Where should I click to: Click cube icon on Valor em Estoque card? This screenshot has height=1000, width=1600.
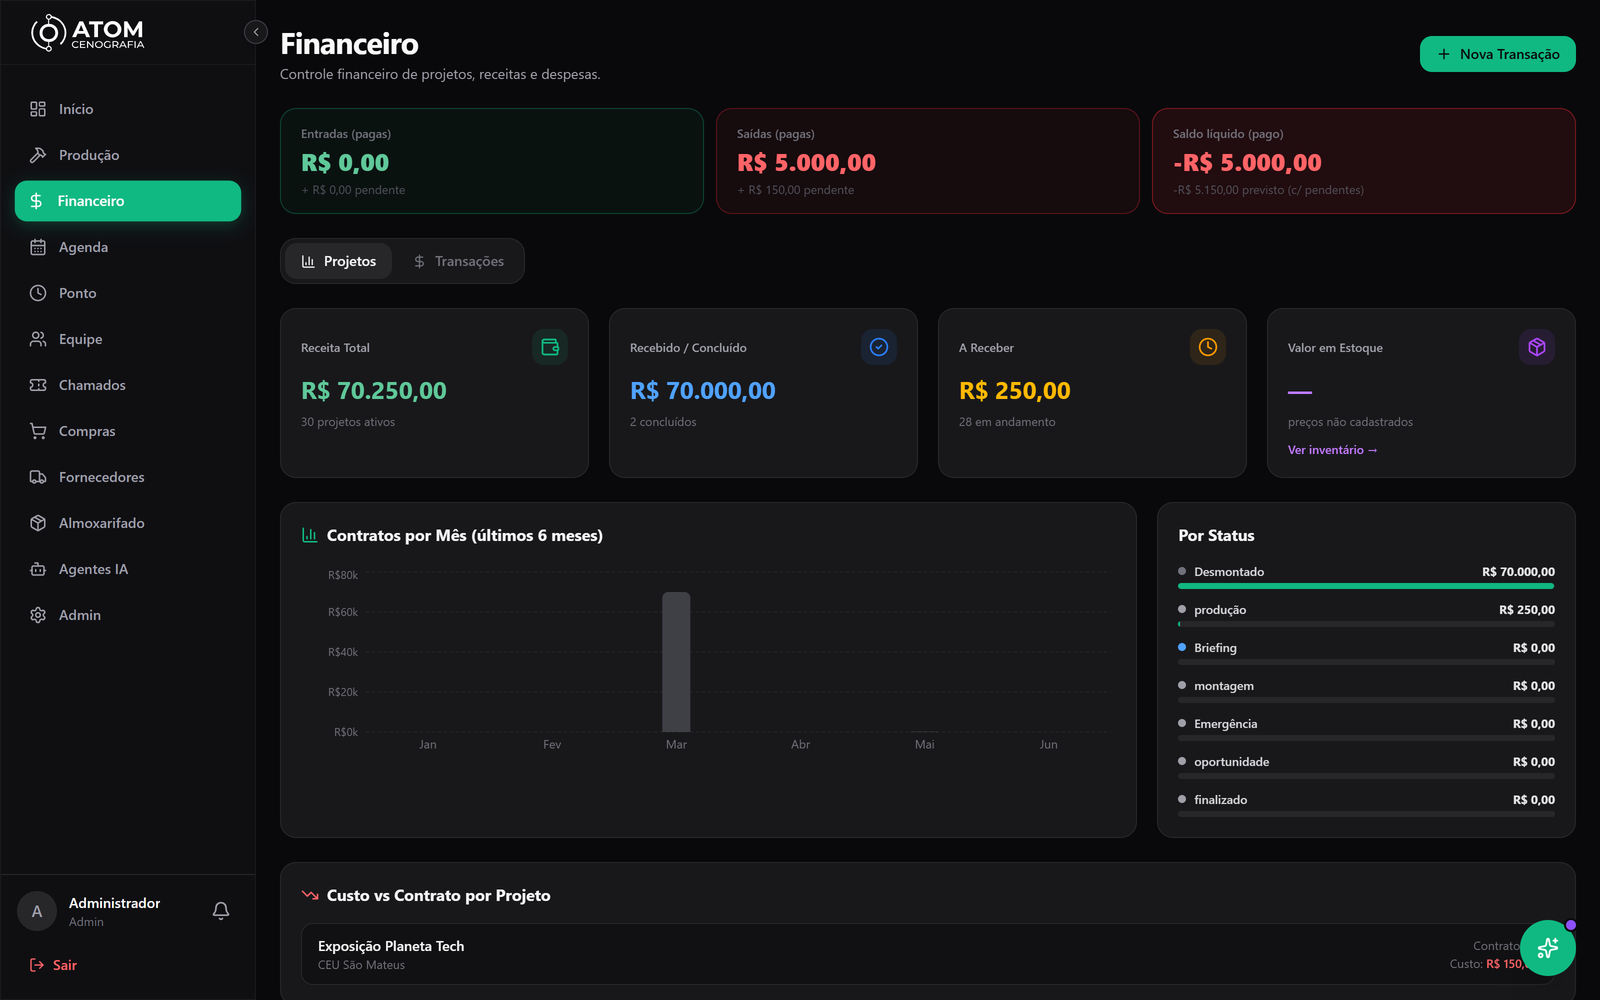click(x=1537, y=347)
